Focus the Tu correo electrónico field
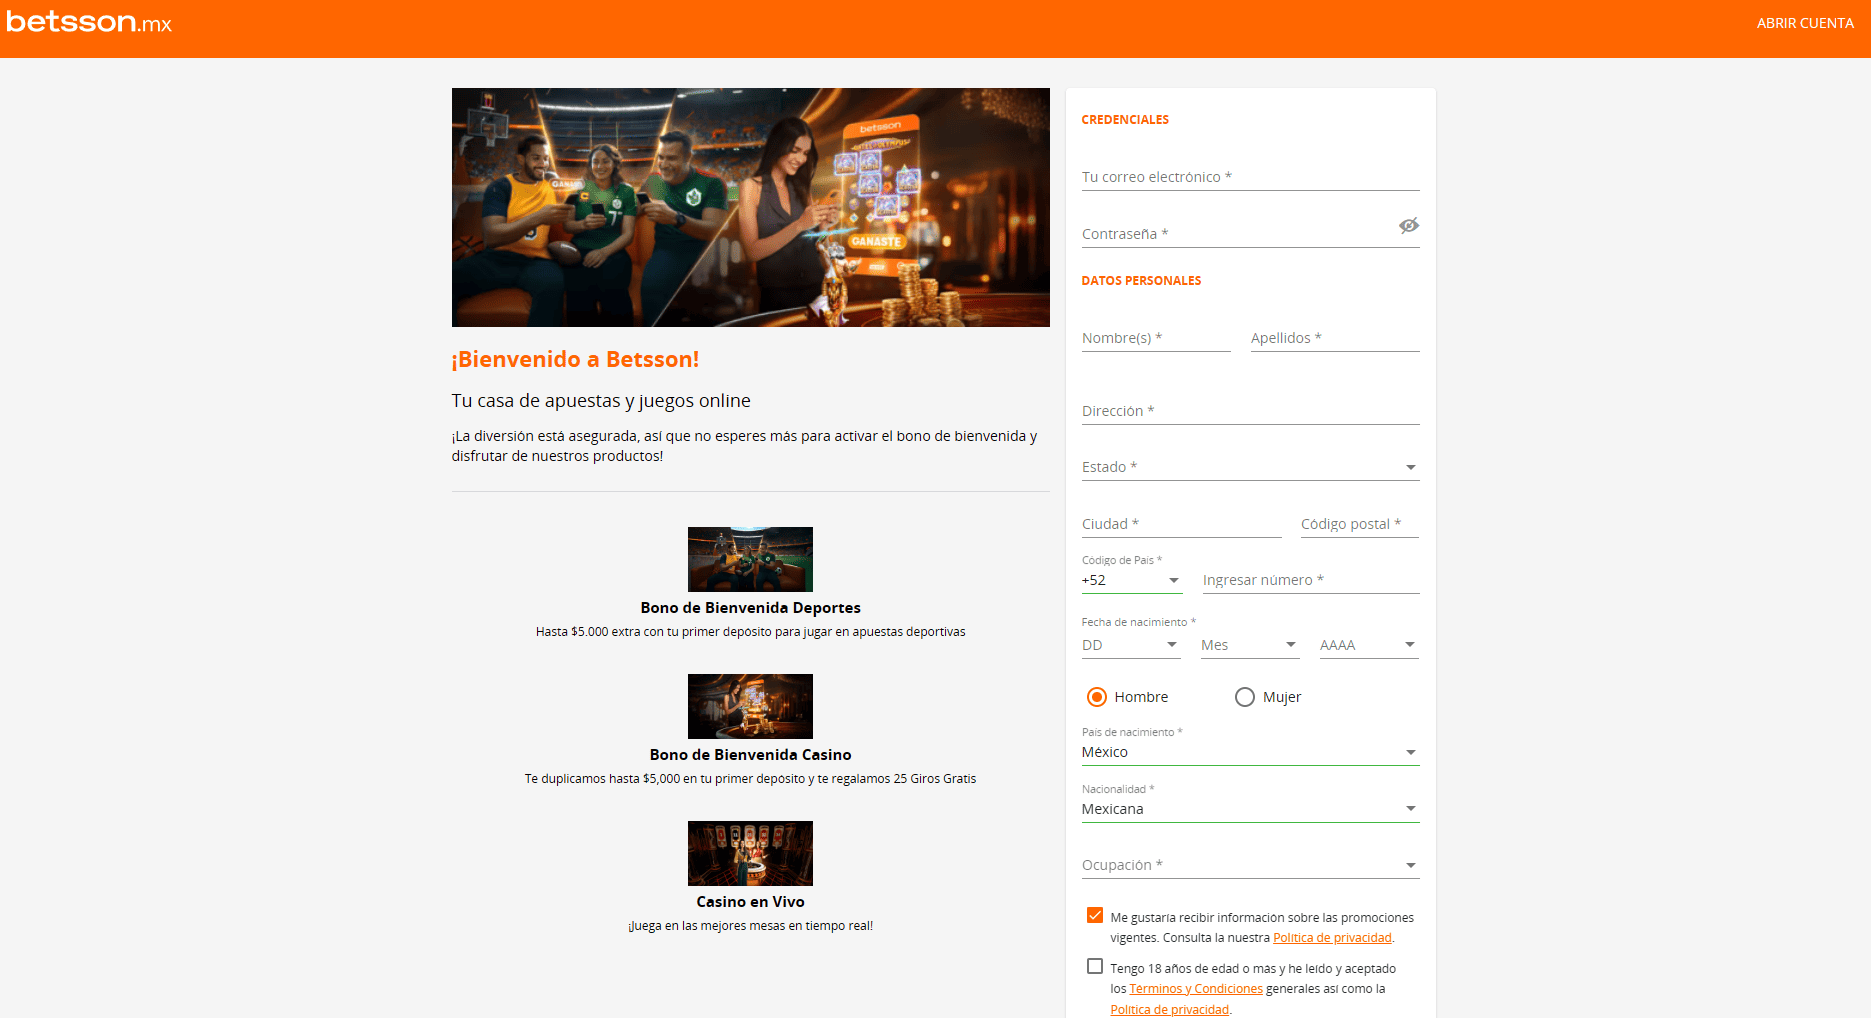The image size is (1871, 1018). tap(1250, 177)
